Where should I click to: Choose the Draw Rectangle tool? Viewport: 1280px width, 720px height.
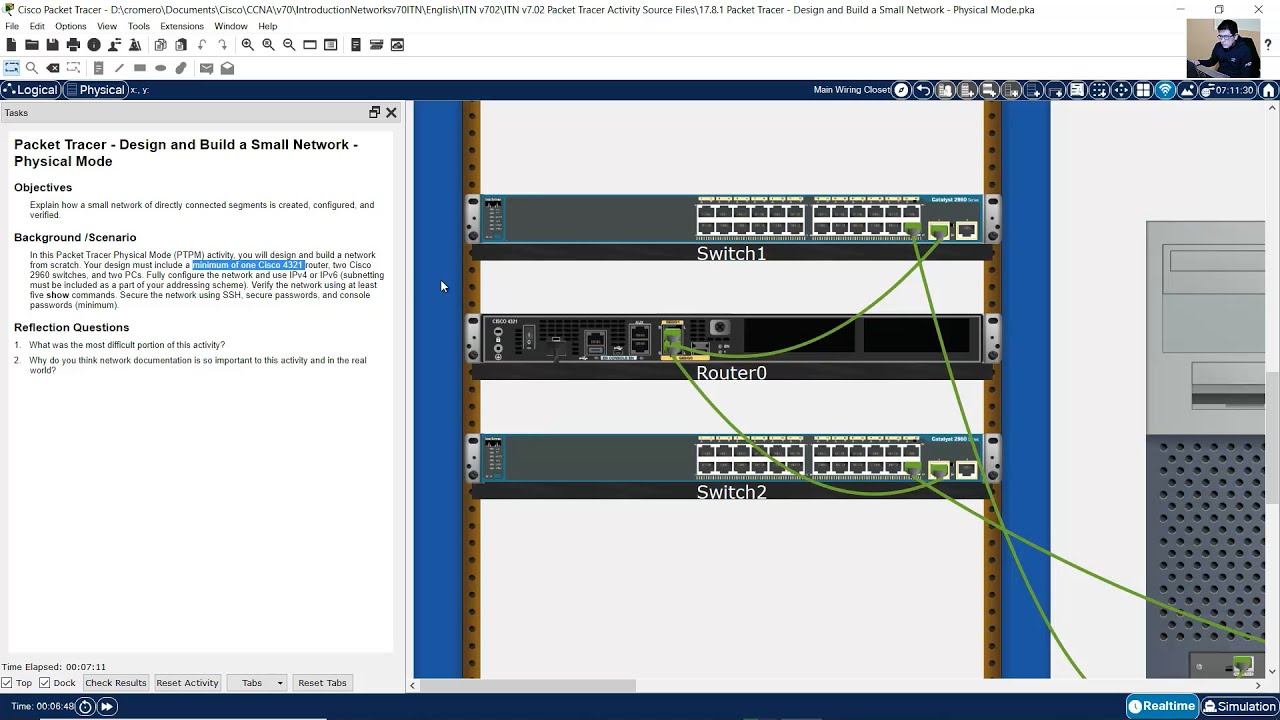(x=140, y=68)
